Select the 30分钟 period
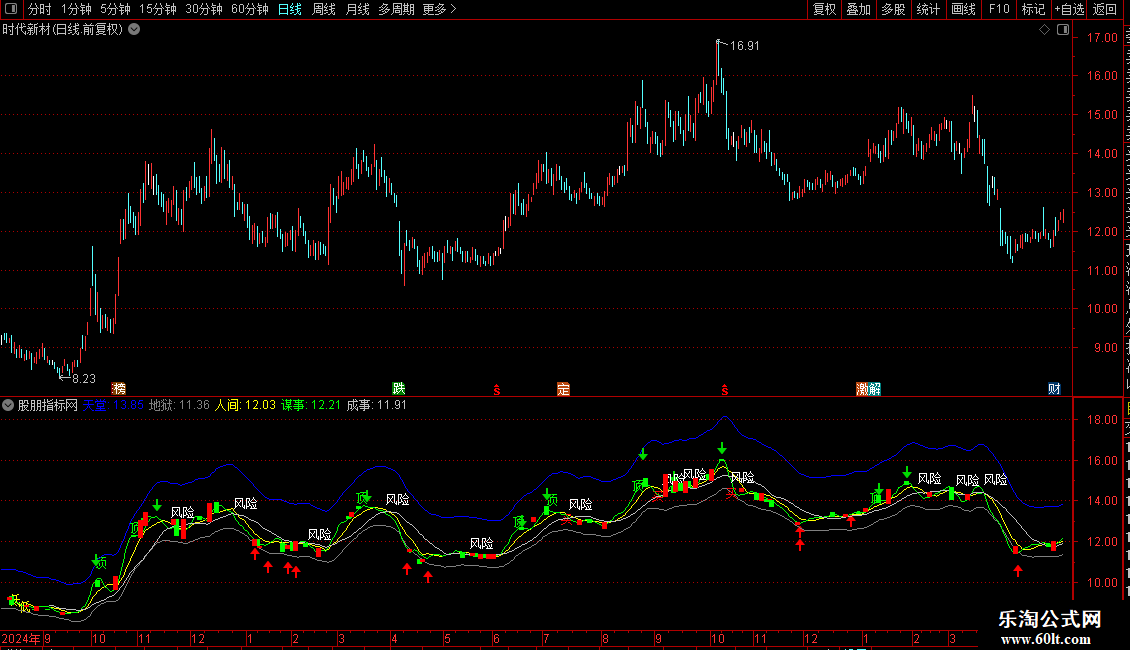The height and width of the screenshot is (650, 1130). pyautogui.click(x=204, y=9)
